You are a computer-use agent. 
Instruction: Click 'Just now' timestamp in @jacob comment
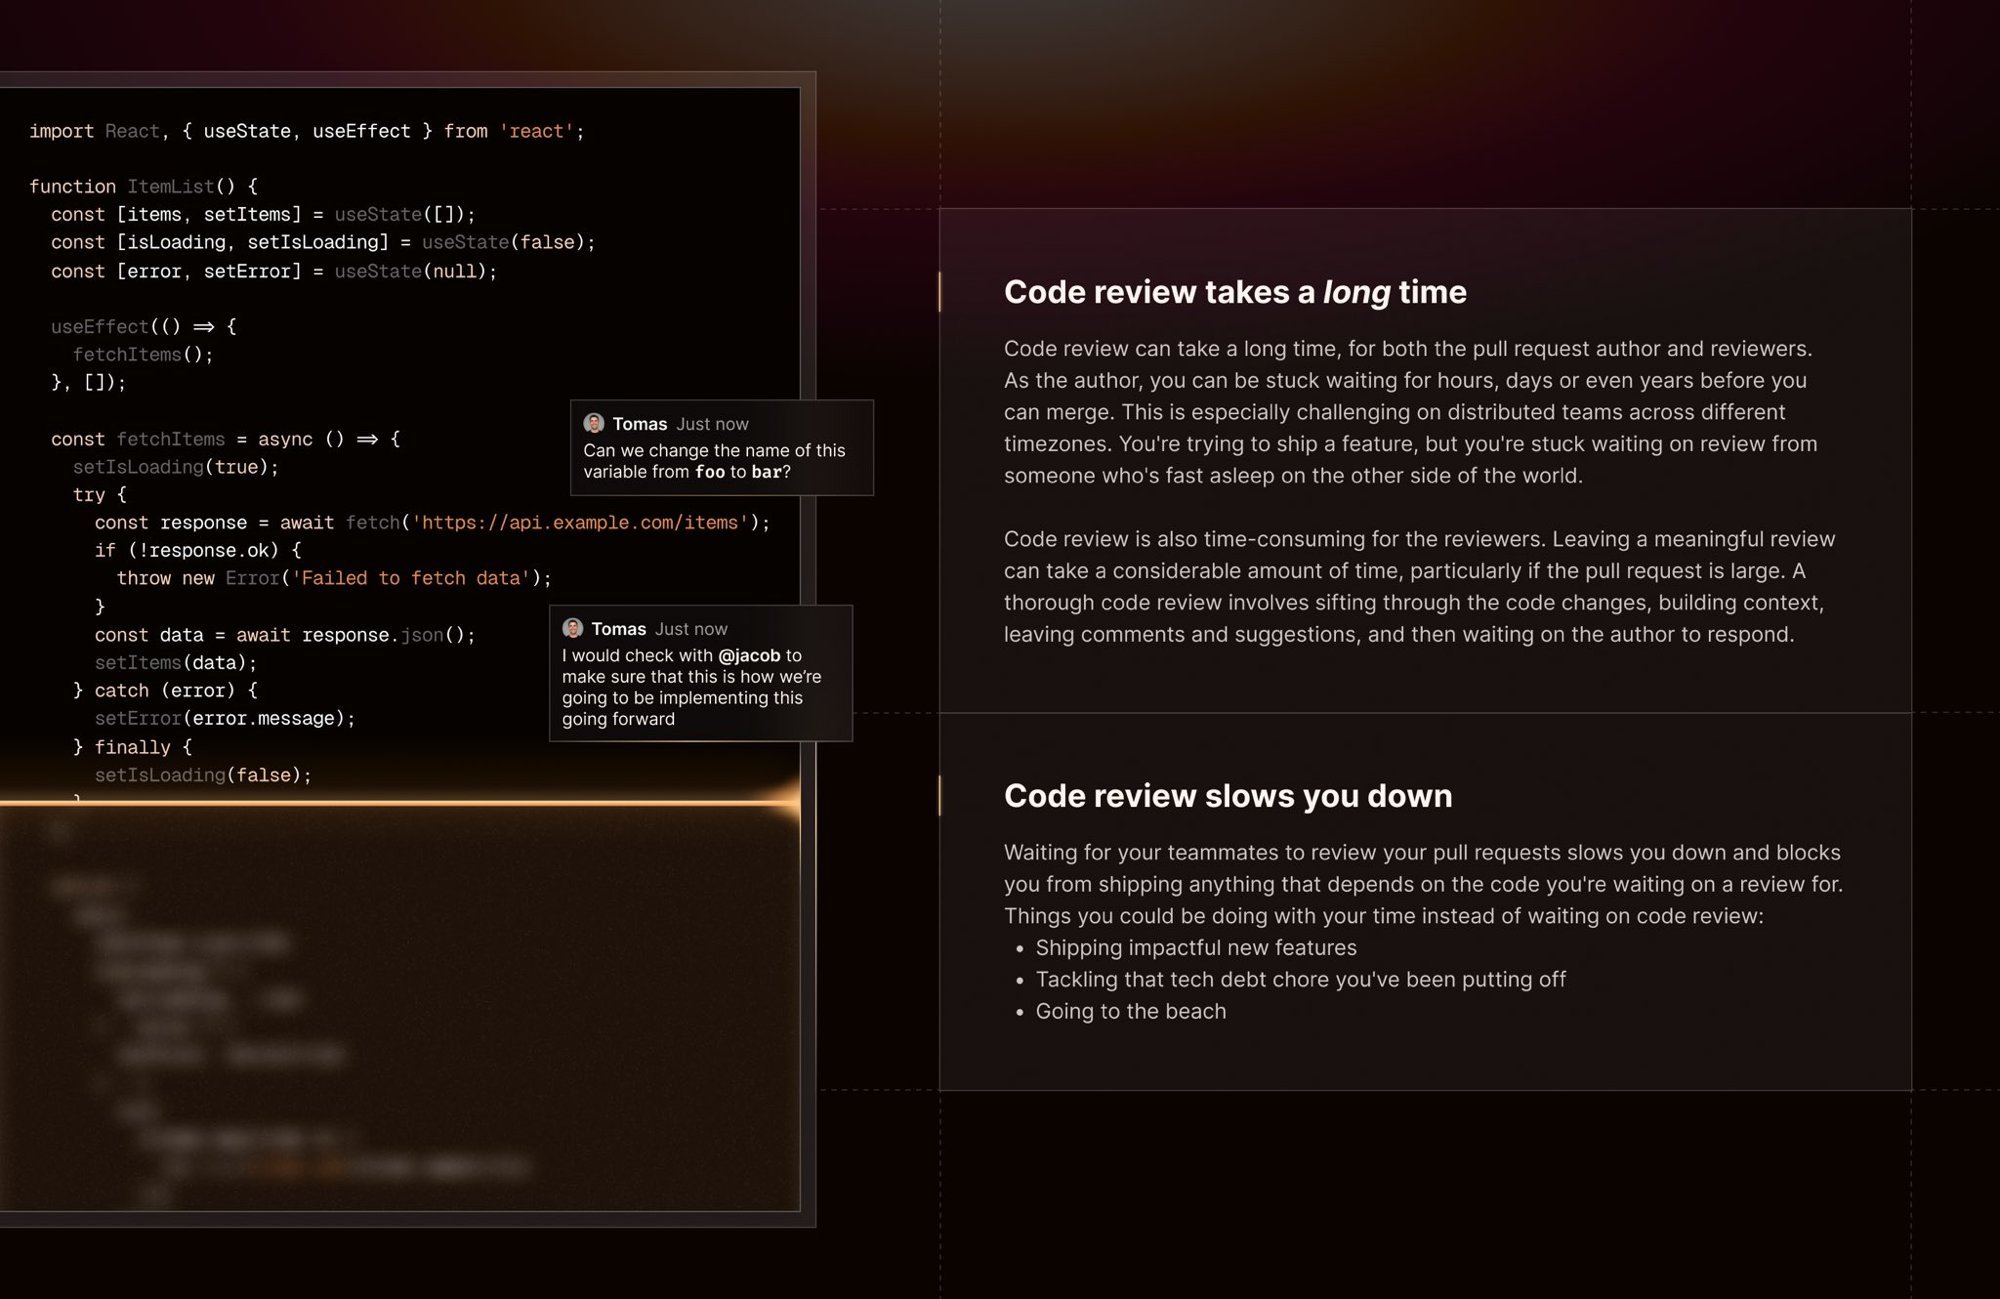pos(691,629)
